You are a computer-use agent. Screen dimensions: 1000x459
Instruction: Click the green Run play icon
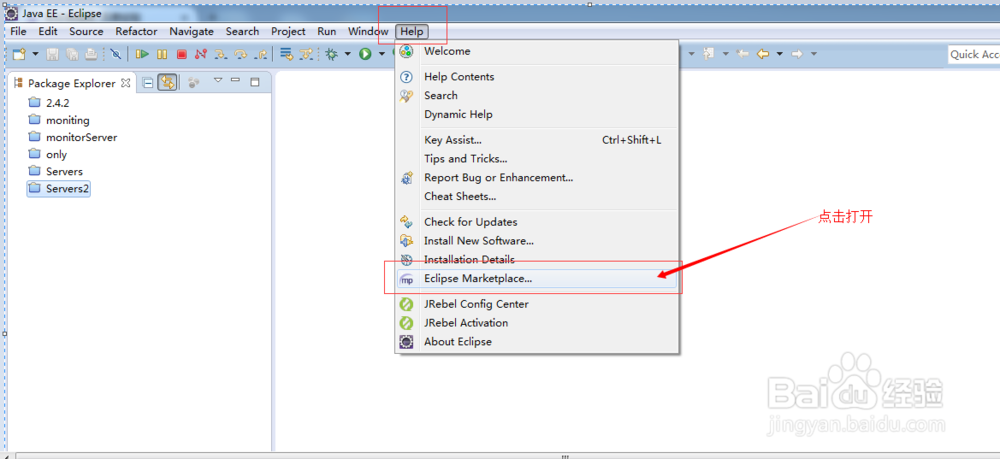[x=365, y=54]
